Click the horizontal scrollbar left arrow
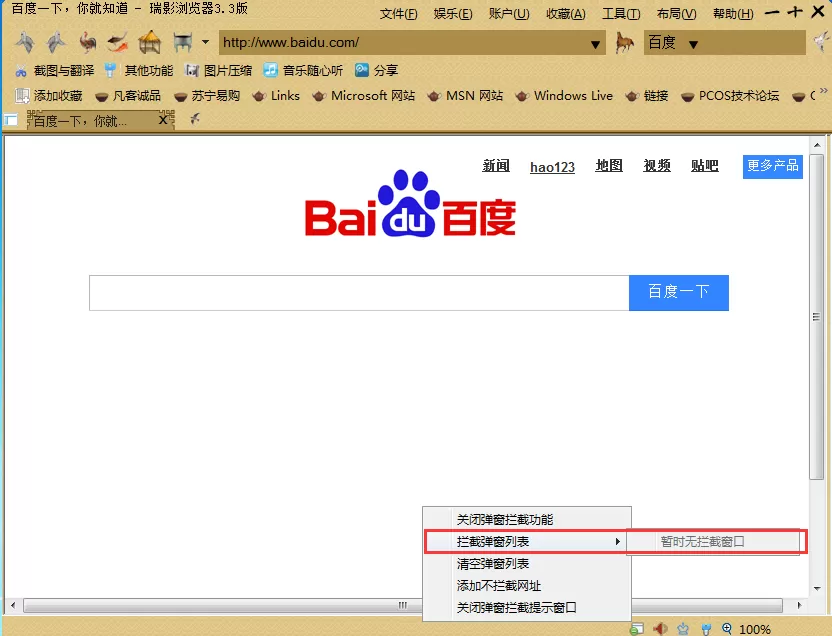Image resolution: width=832 pixels, height=636 pixels. pos(13,605)
